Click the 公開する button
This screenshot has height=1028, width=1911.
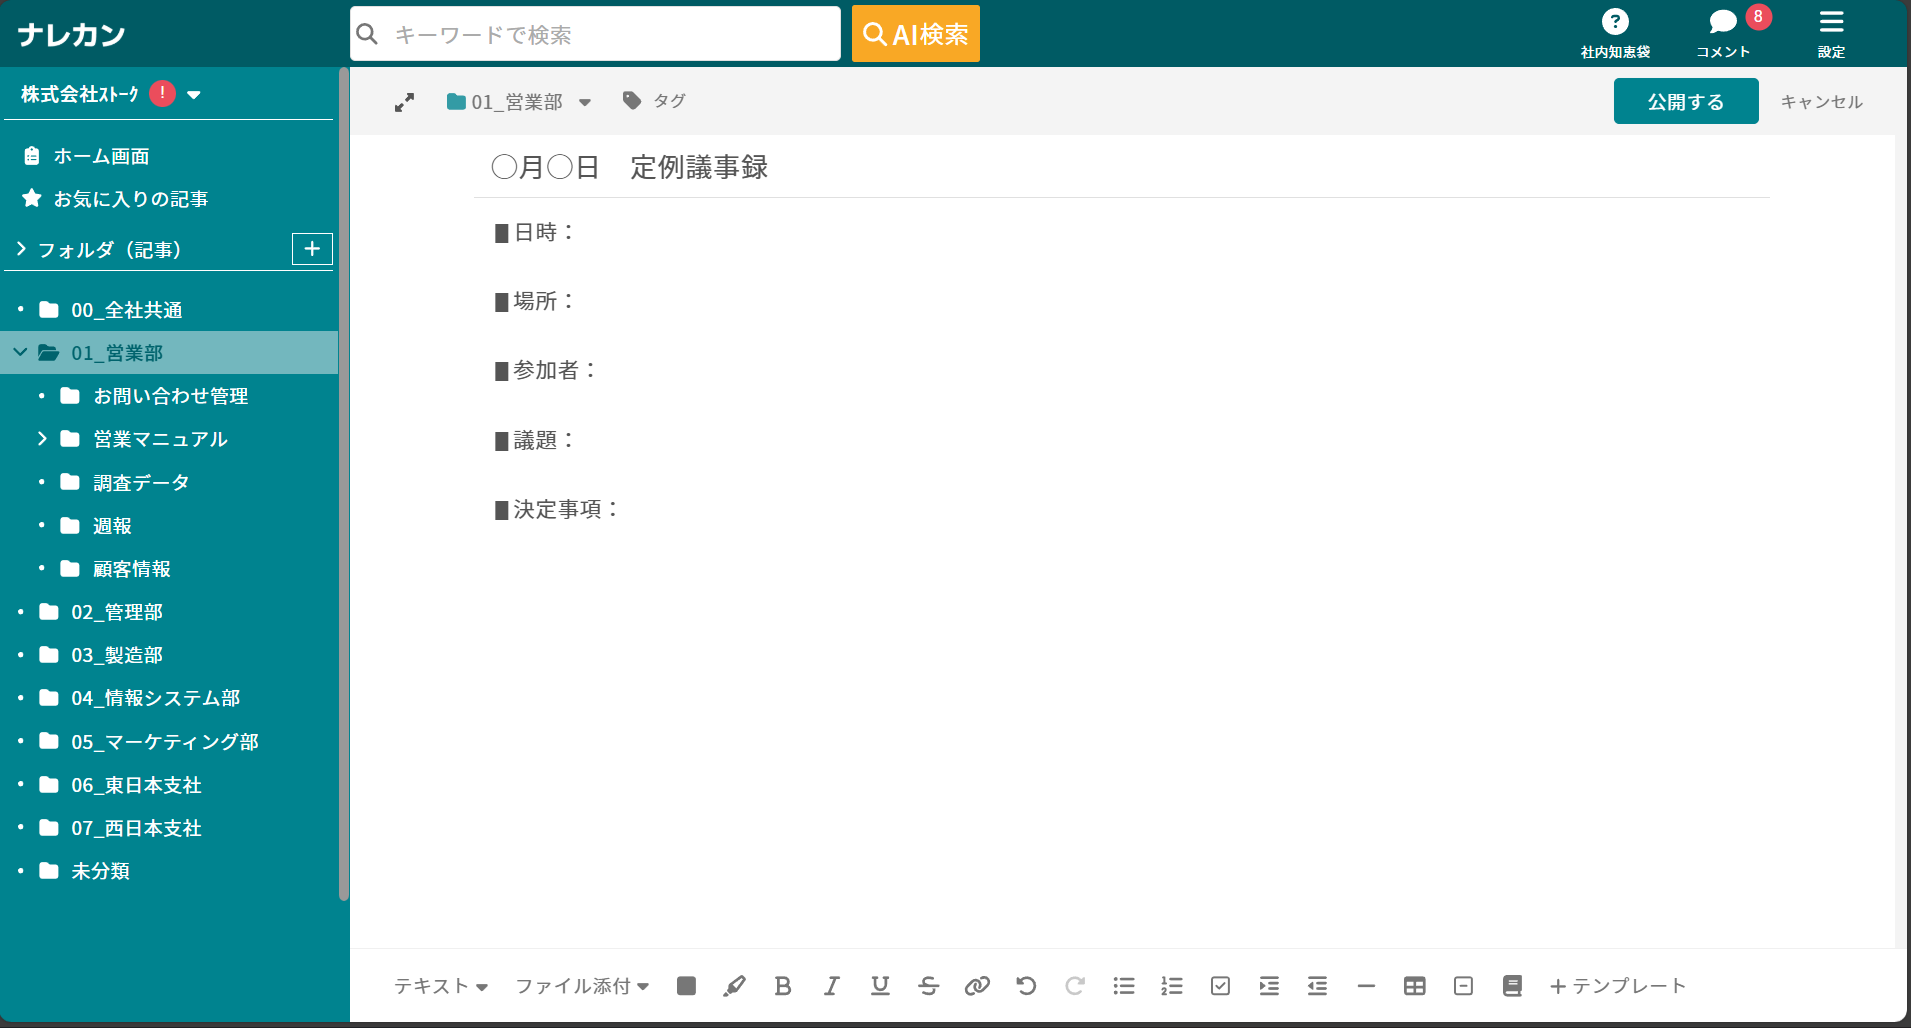[x=1685, y=101]
